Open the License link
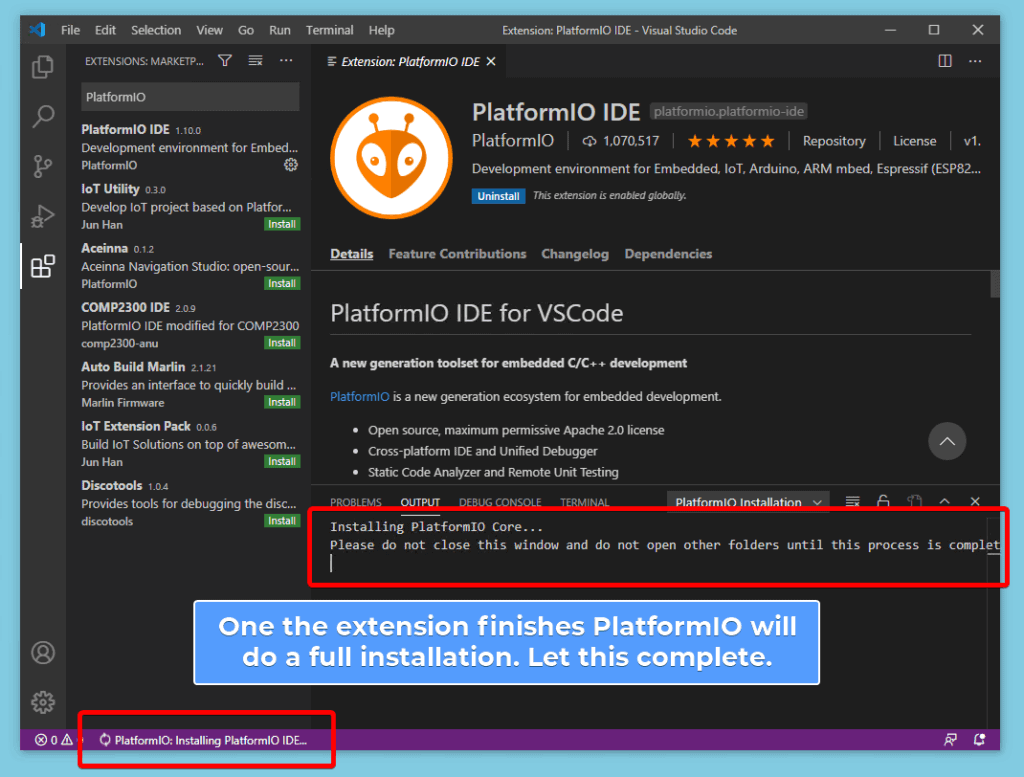The image size is (1024, 777). pyautogui.click(x=914, y=141)
